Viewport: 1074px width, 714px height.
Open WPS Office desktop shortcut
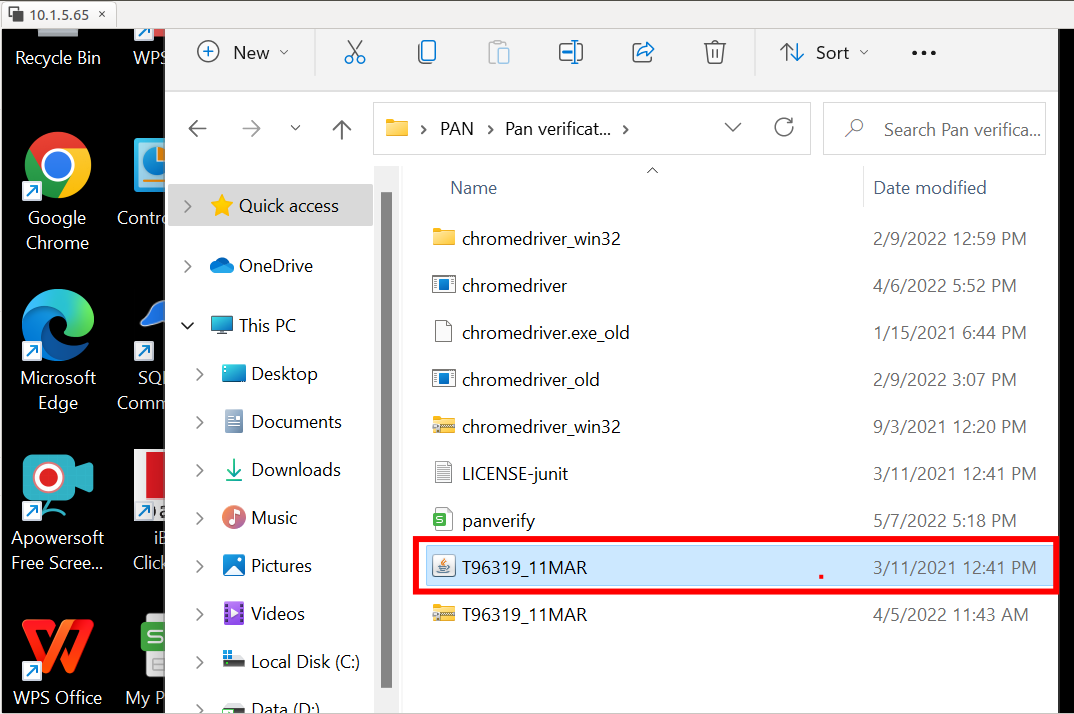tap(58, 662)
